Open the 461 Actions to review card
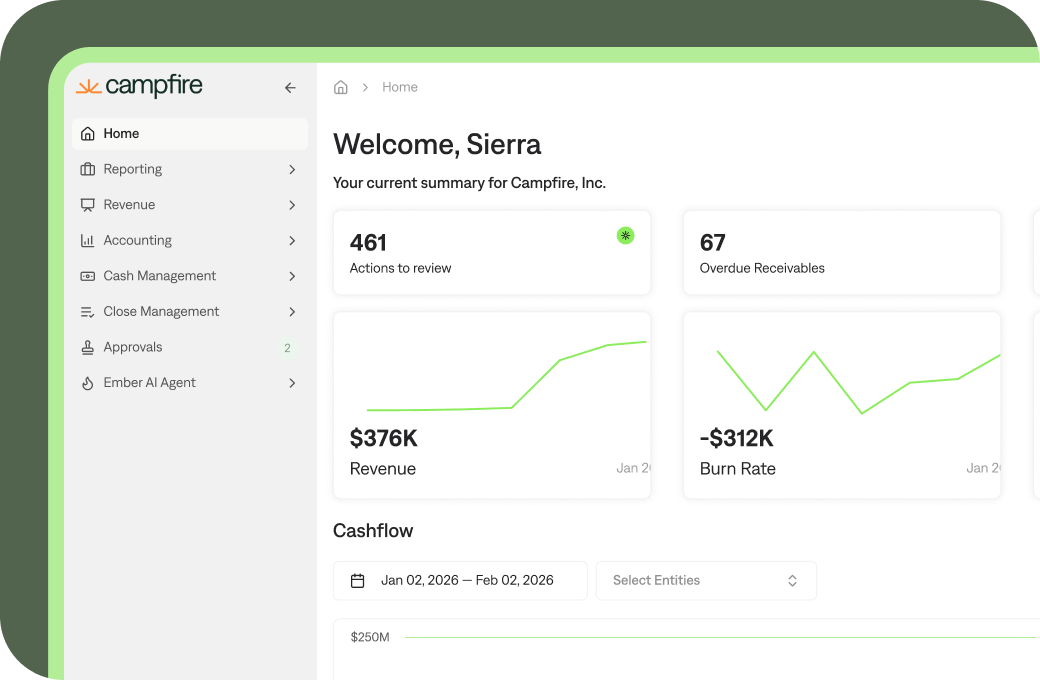The width and height of the screenshot is (1040, 680). point(491,253)
